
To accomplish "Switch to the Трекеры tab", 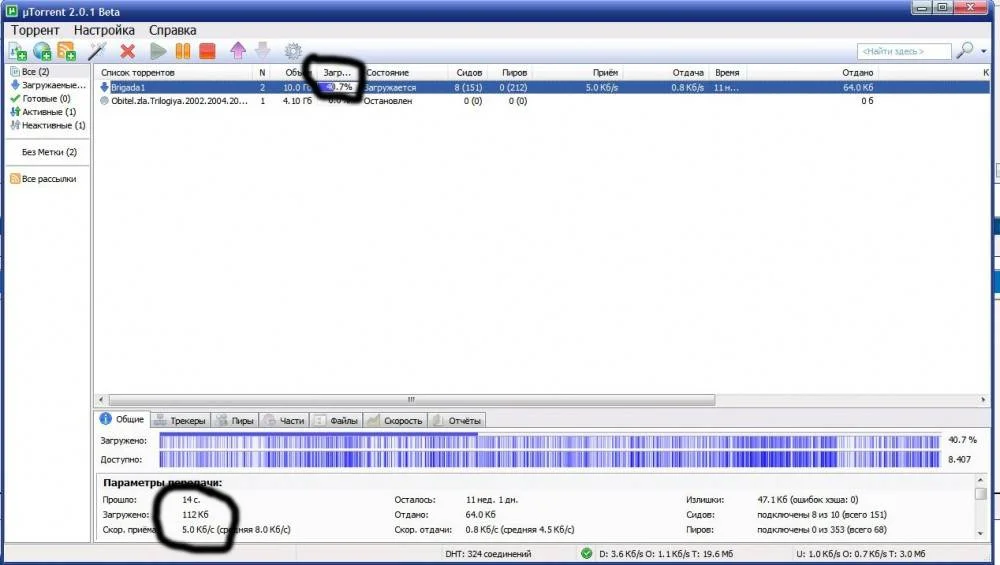I will 180,420.
